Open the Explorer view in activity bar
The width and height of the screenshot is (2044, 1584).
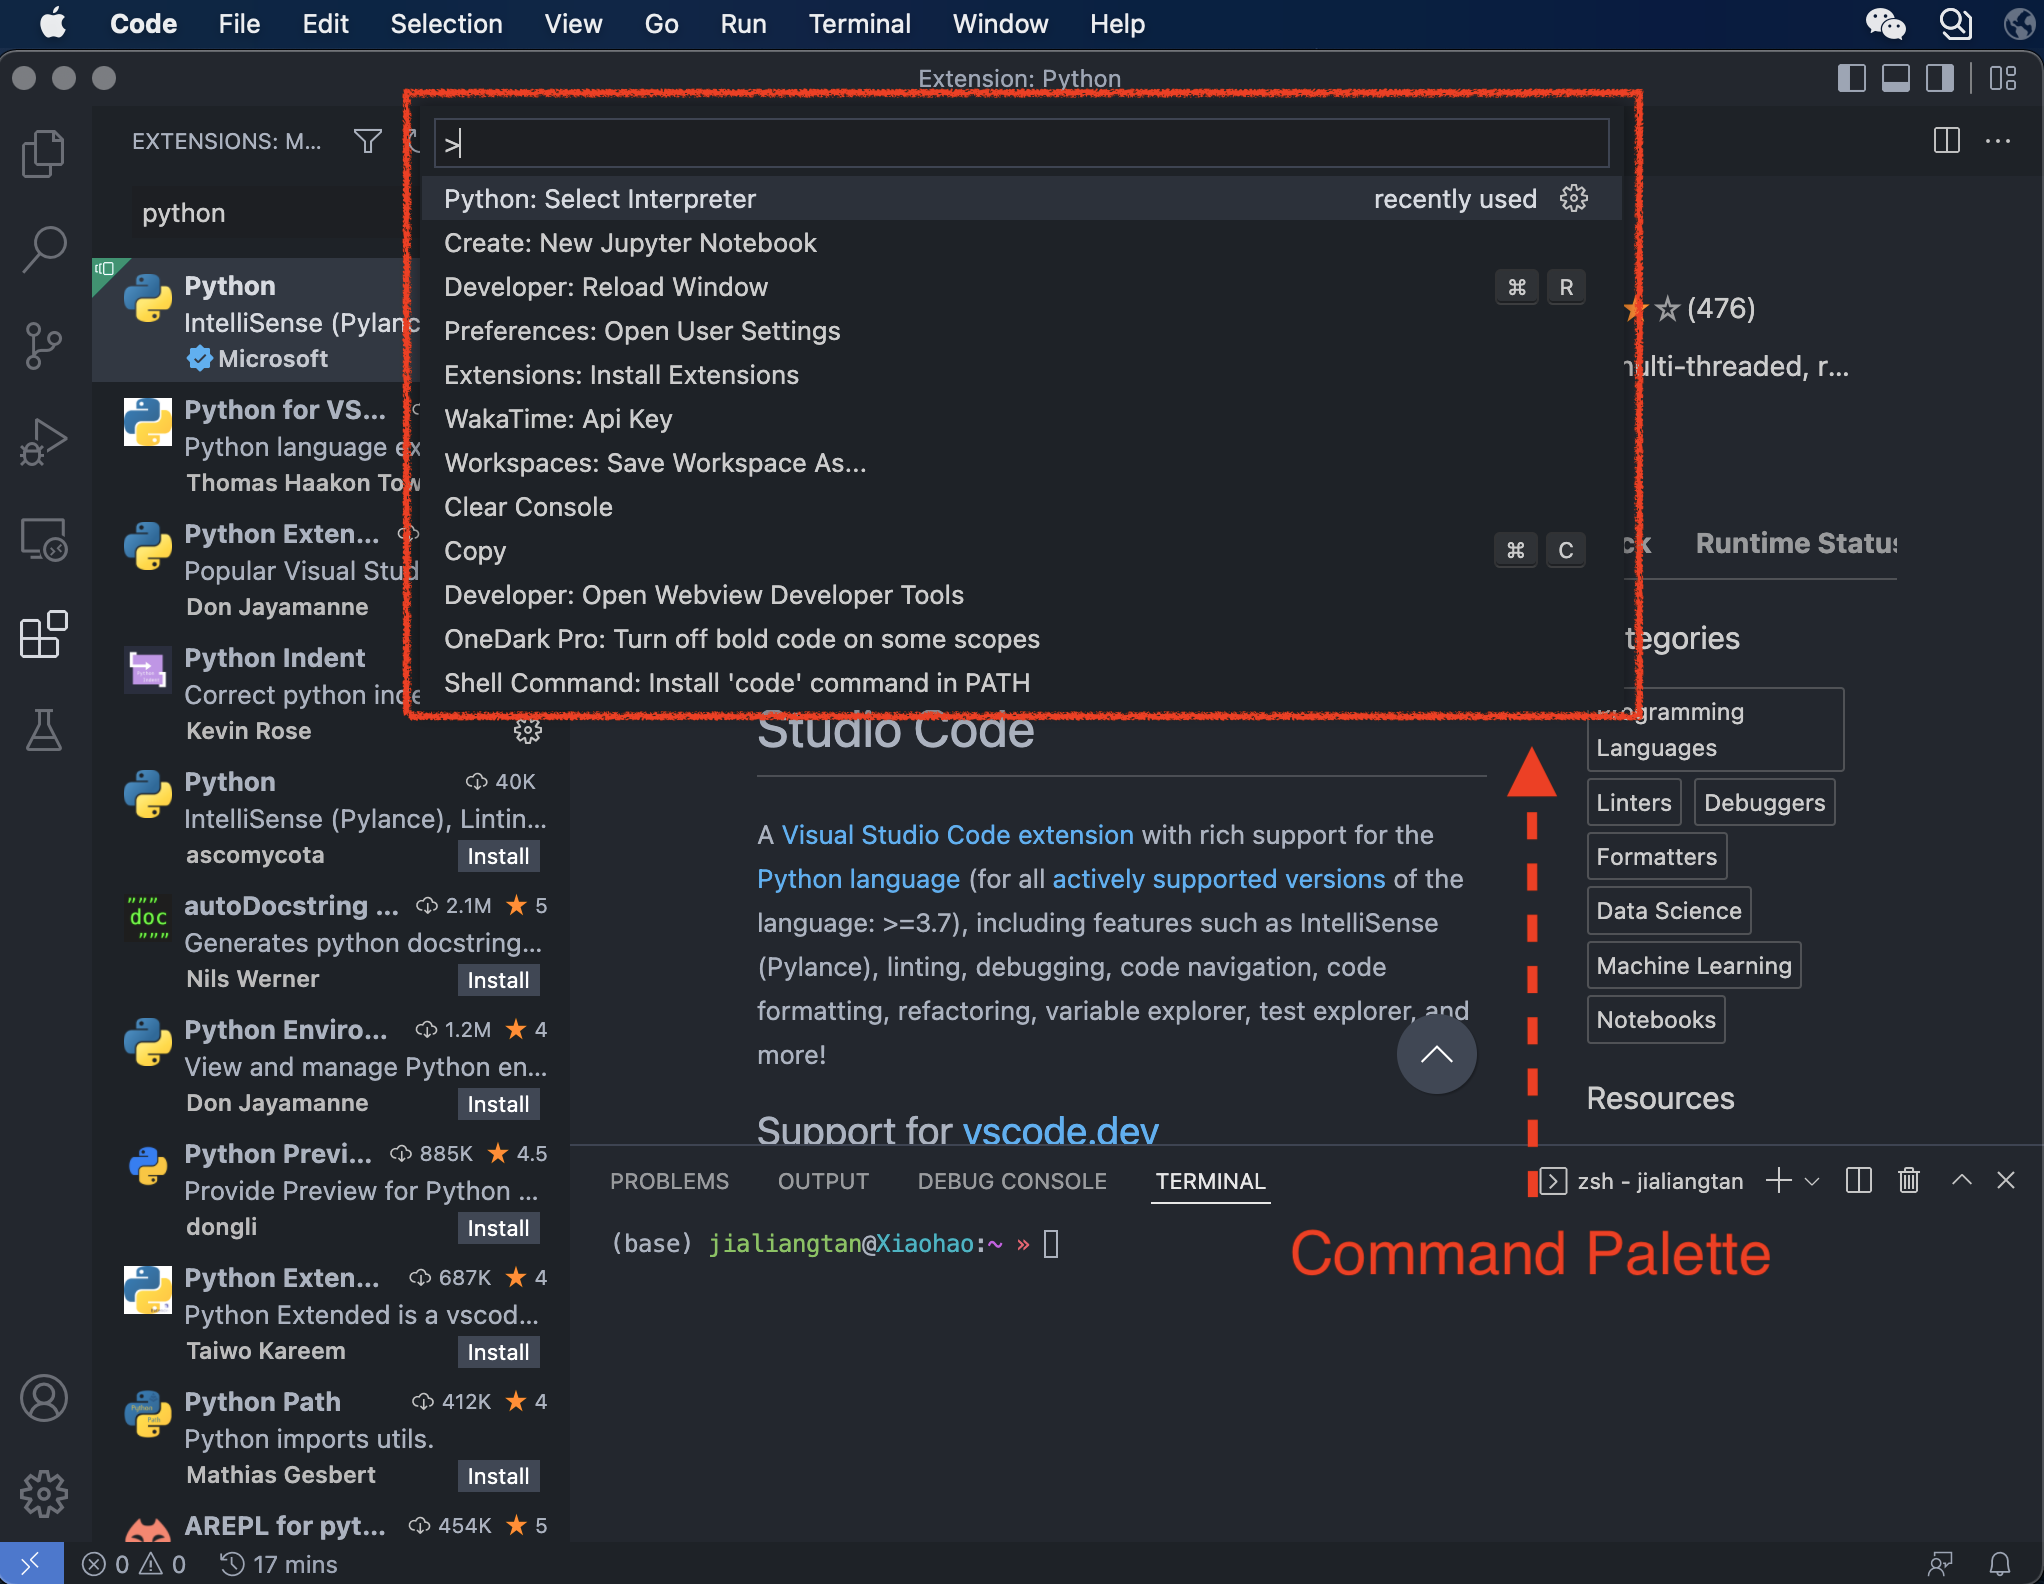pyautogui.click(x=43, y=153)
